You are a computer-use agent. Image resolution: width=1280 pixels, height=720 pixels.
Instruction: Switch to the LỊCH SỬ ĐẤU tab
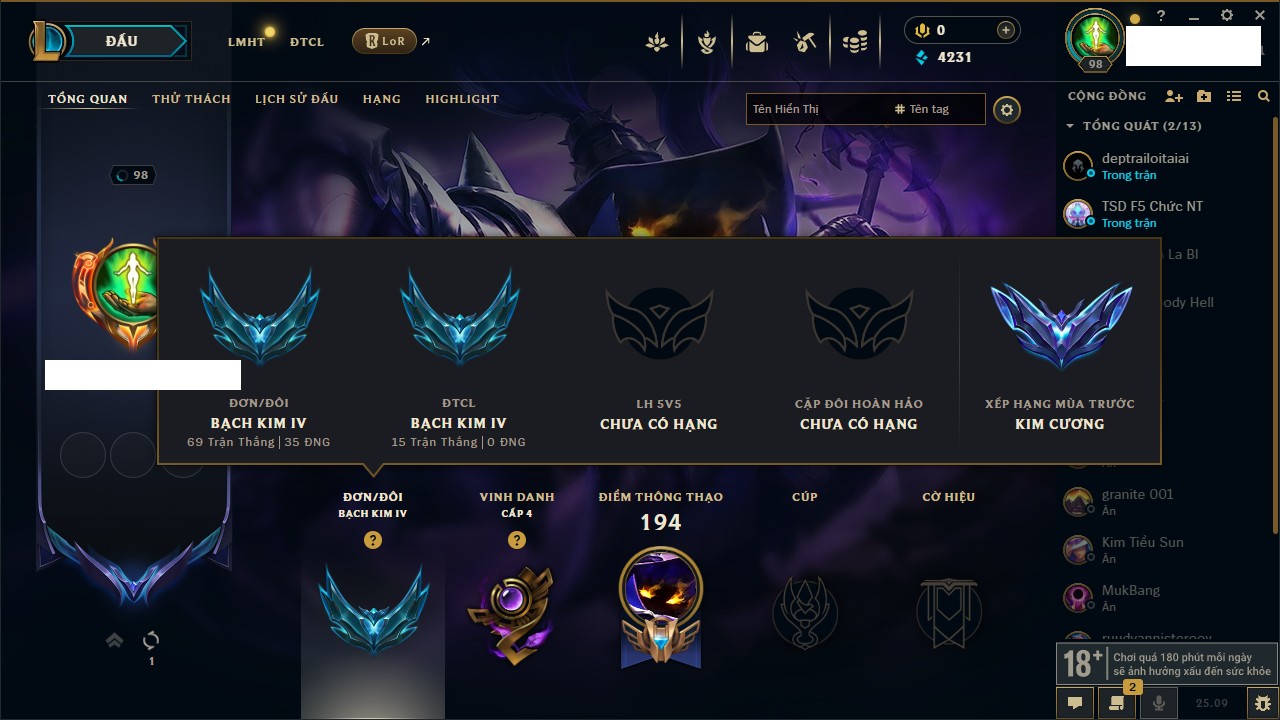296,99
